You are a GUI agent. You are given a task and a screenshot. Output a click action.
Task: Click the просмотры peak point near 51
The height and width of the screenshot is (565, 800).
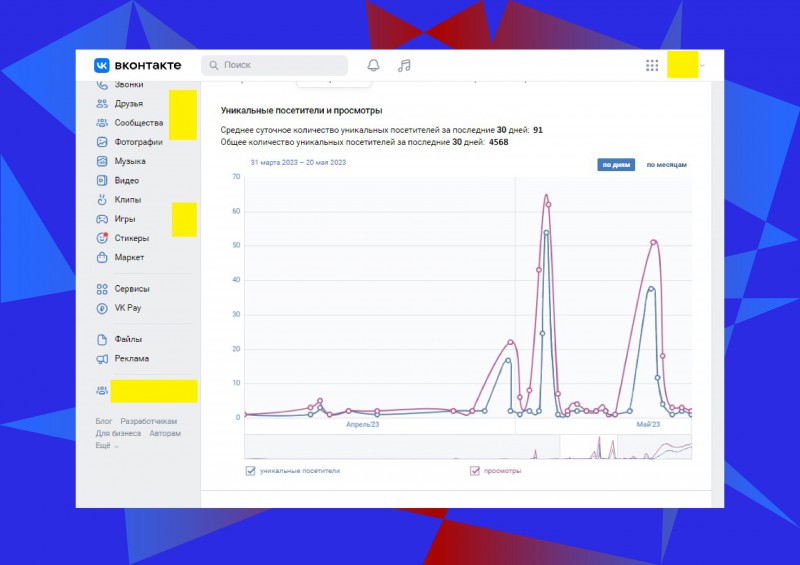(x=654, y=242)
